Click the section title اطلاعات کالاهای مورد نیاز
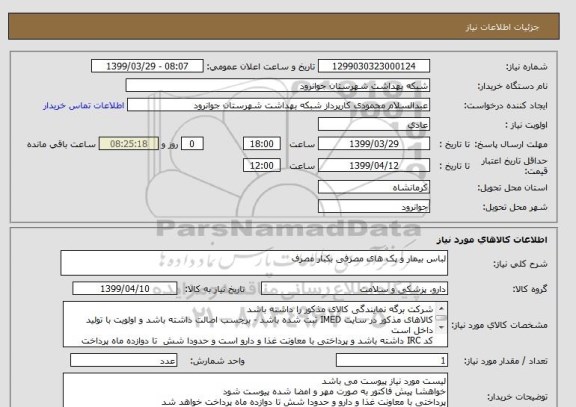The width and height of the screenshot is (576, 407). coord(492,240)
